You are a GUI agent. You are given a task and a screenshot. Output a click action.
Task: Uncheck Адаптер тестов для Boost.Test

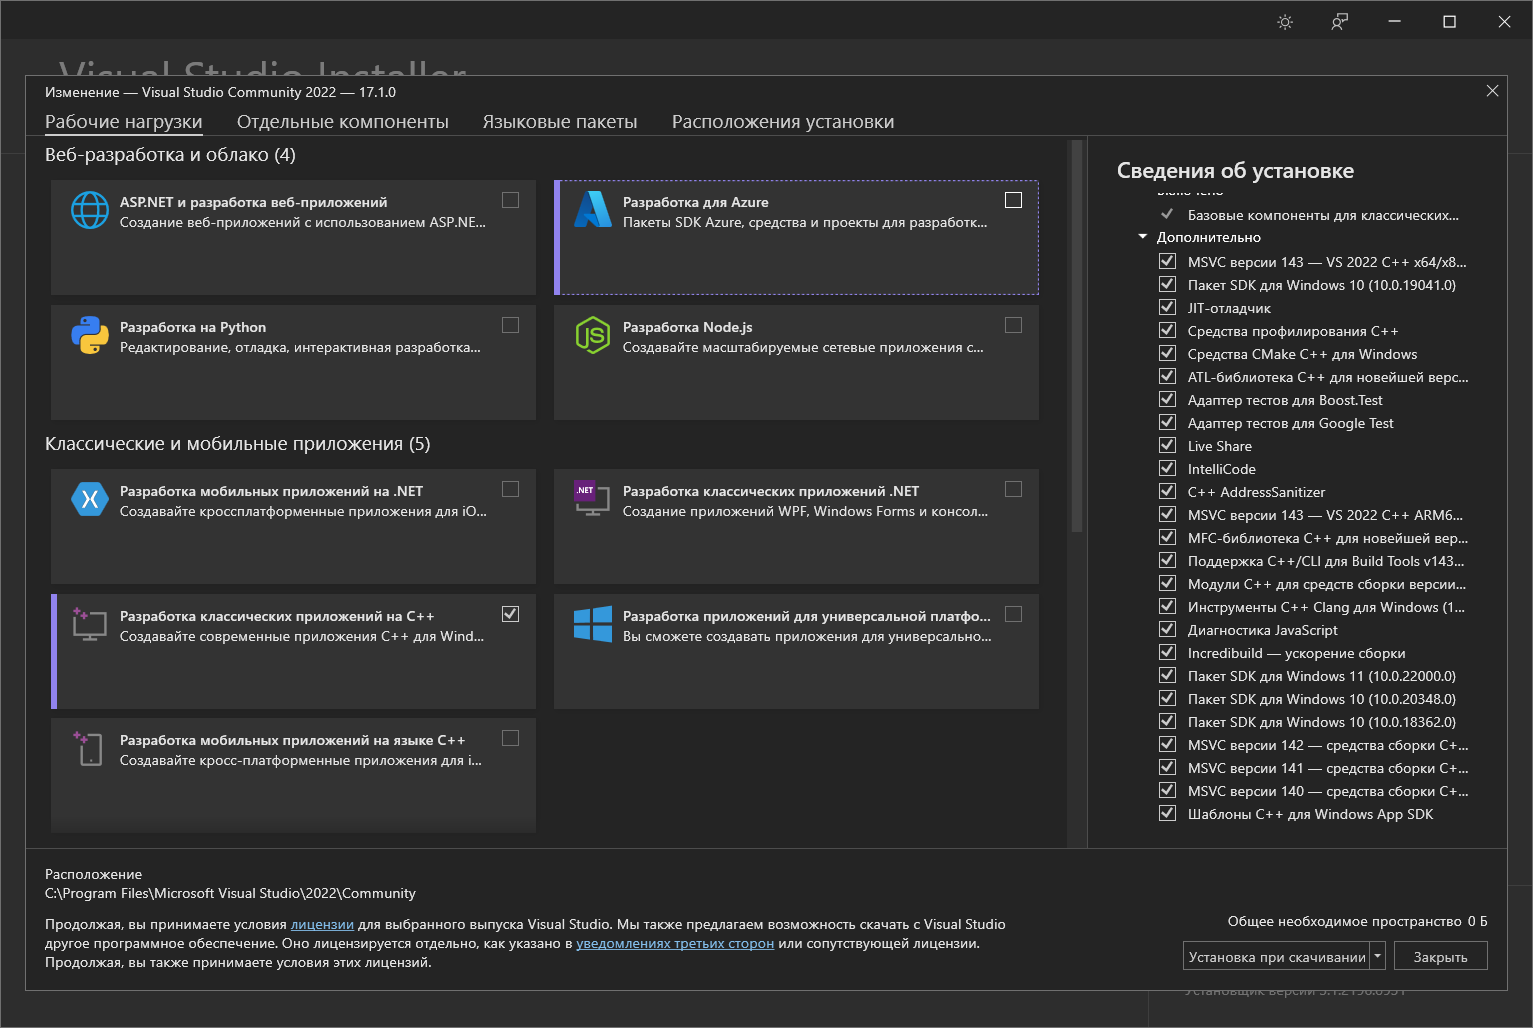(1167, 399)
